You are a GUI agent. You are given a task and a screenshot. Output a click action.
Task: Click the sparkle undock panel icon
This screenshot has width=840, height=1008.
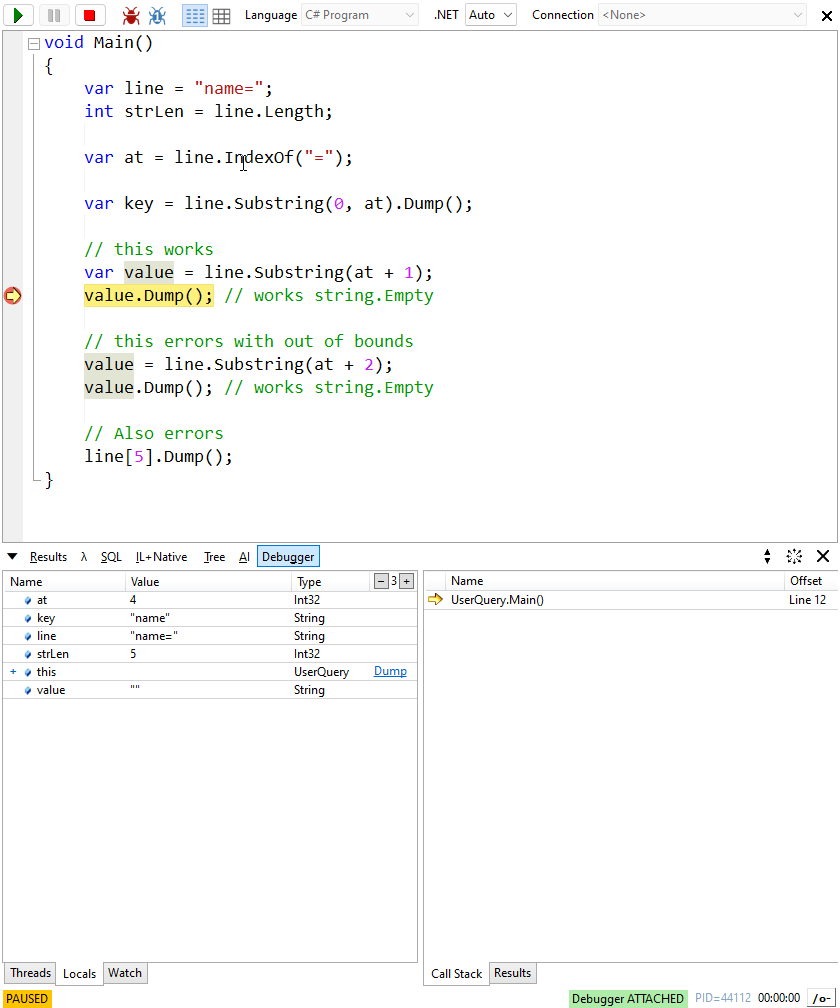pos(794,556)
